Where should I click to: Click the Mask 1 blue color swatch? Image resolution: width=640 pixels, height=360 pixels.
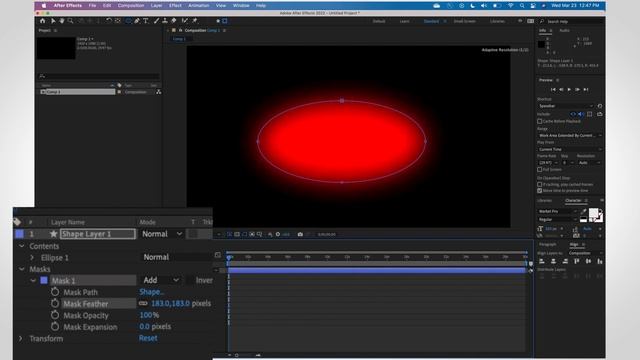(44, 280)
